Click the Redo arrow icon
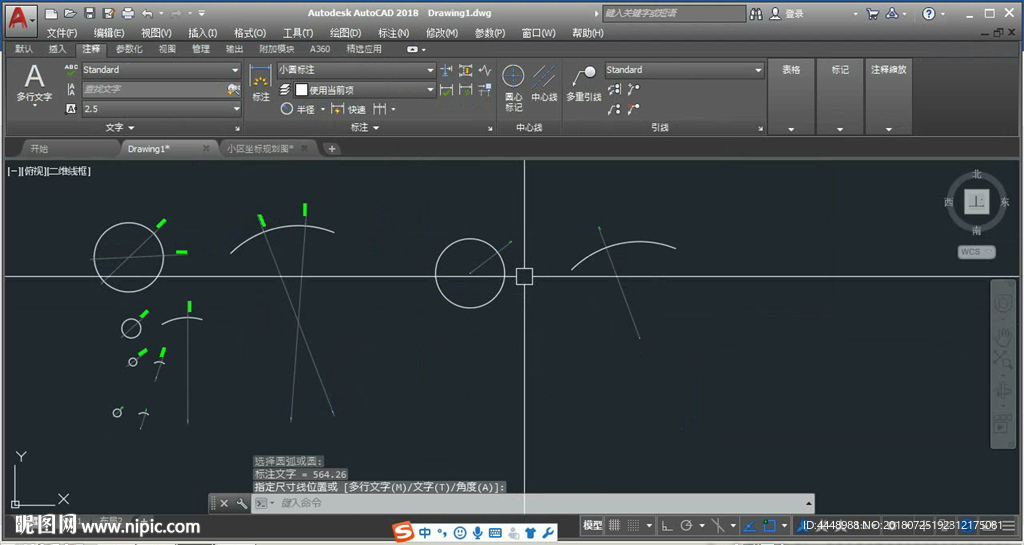Viewport: 1024px width, 545px height. click(x=176, y=13)
